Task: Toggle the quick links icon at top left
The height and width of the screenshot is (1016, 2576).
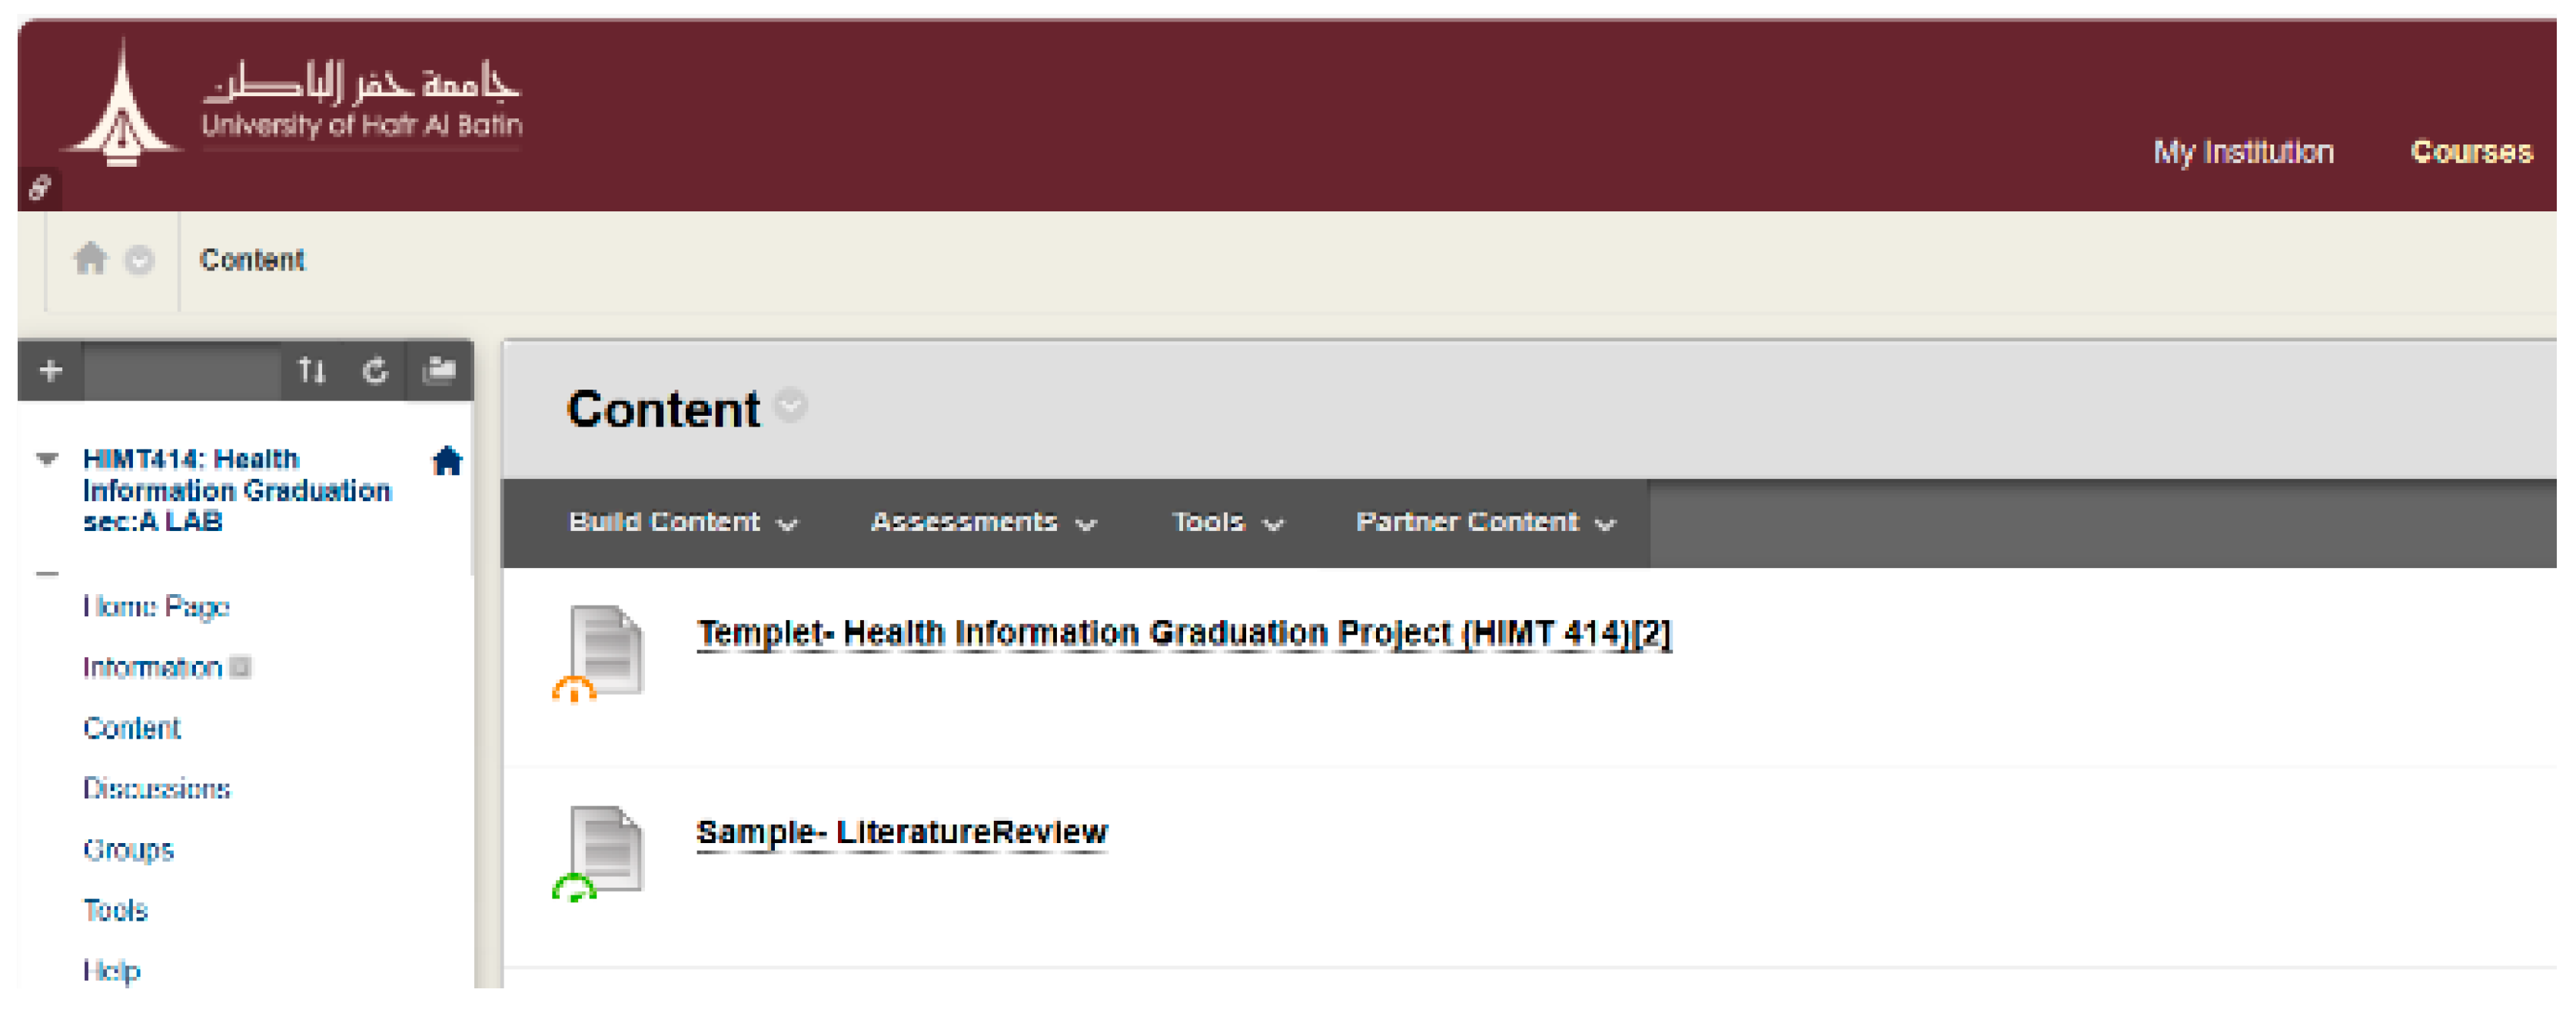Action: (x=40, y=187)
